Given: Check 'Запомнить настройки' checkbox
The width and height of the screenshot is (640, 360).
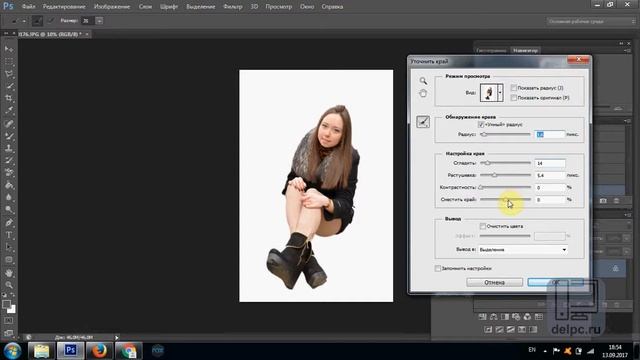Looking at the screenshot, I should click(x=438, y=268).
